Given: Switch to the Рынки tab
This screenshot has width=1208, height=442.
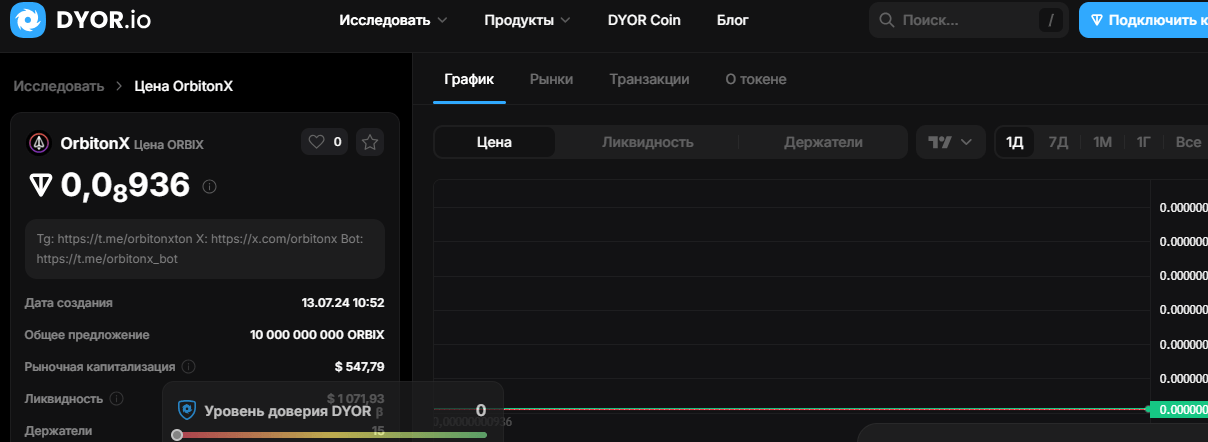Looking at the screenshot, I should click(x=552, y=79).
